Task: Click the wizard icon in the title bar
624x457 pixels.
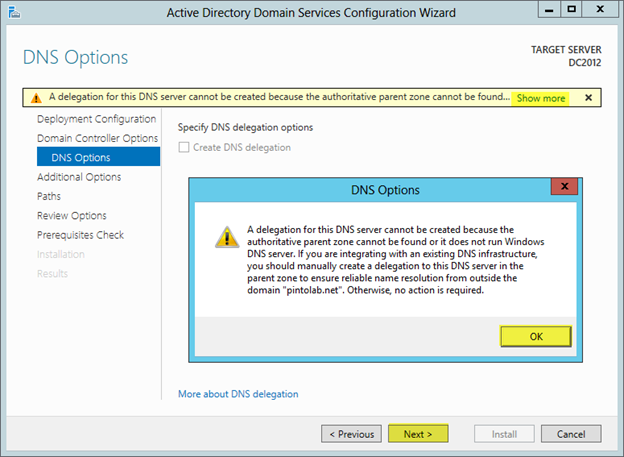Action: (14, 12)
